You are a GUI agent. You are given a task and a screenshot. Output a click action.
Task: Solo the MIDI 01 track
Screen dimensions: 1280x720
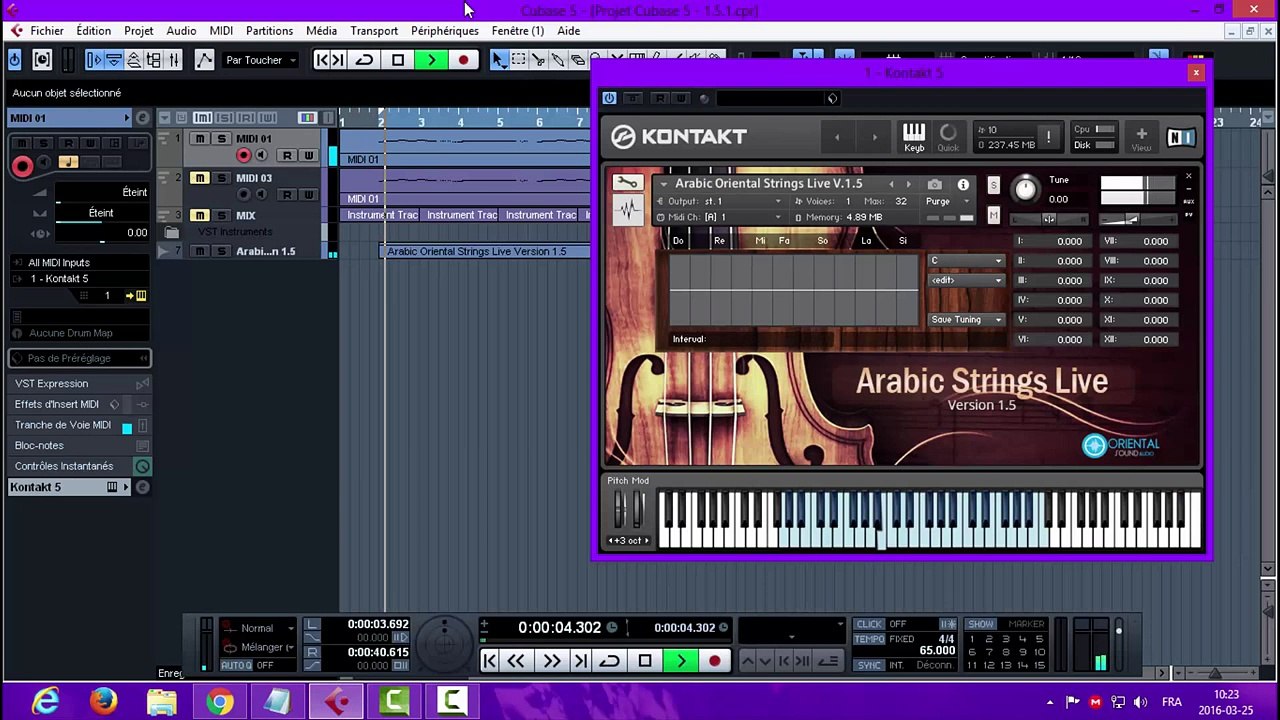point(221,139)
